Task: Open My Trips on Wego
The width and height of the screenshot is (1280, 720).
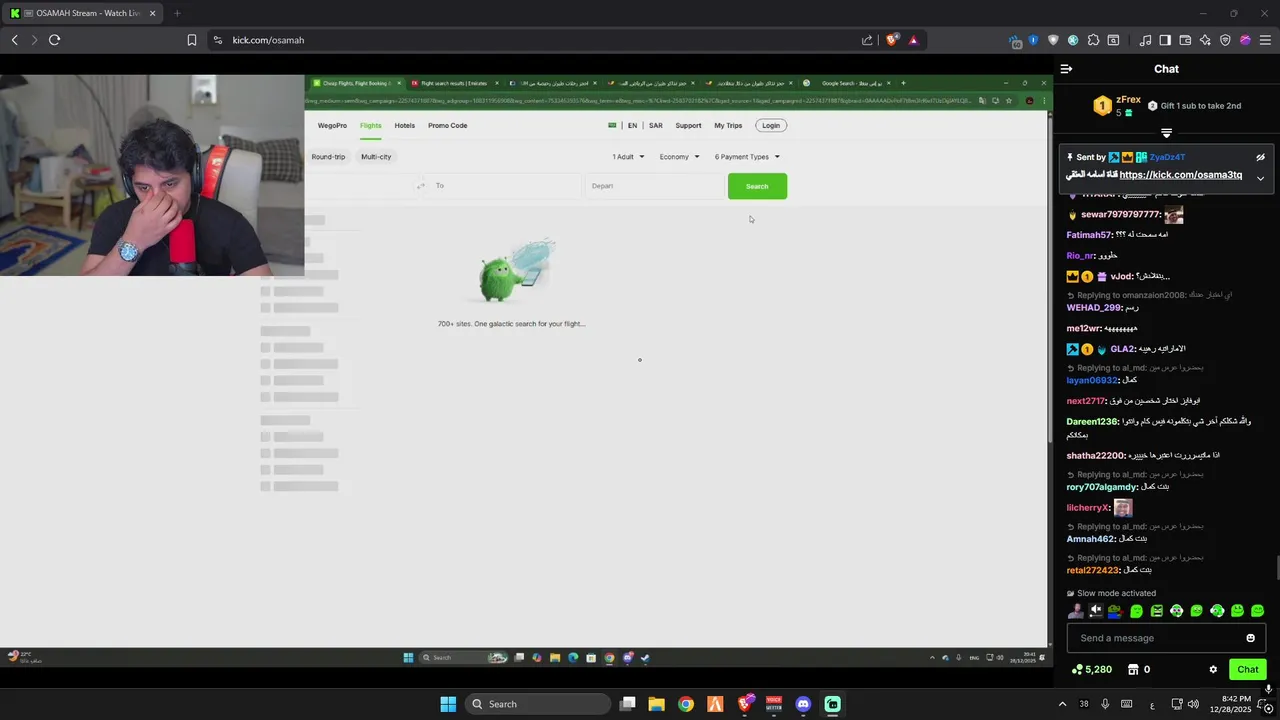Action: click(728, 126)
